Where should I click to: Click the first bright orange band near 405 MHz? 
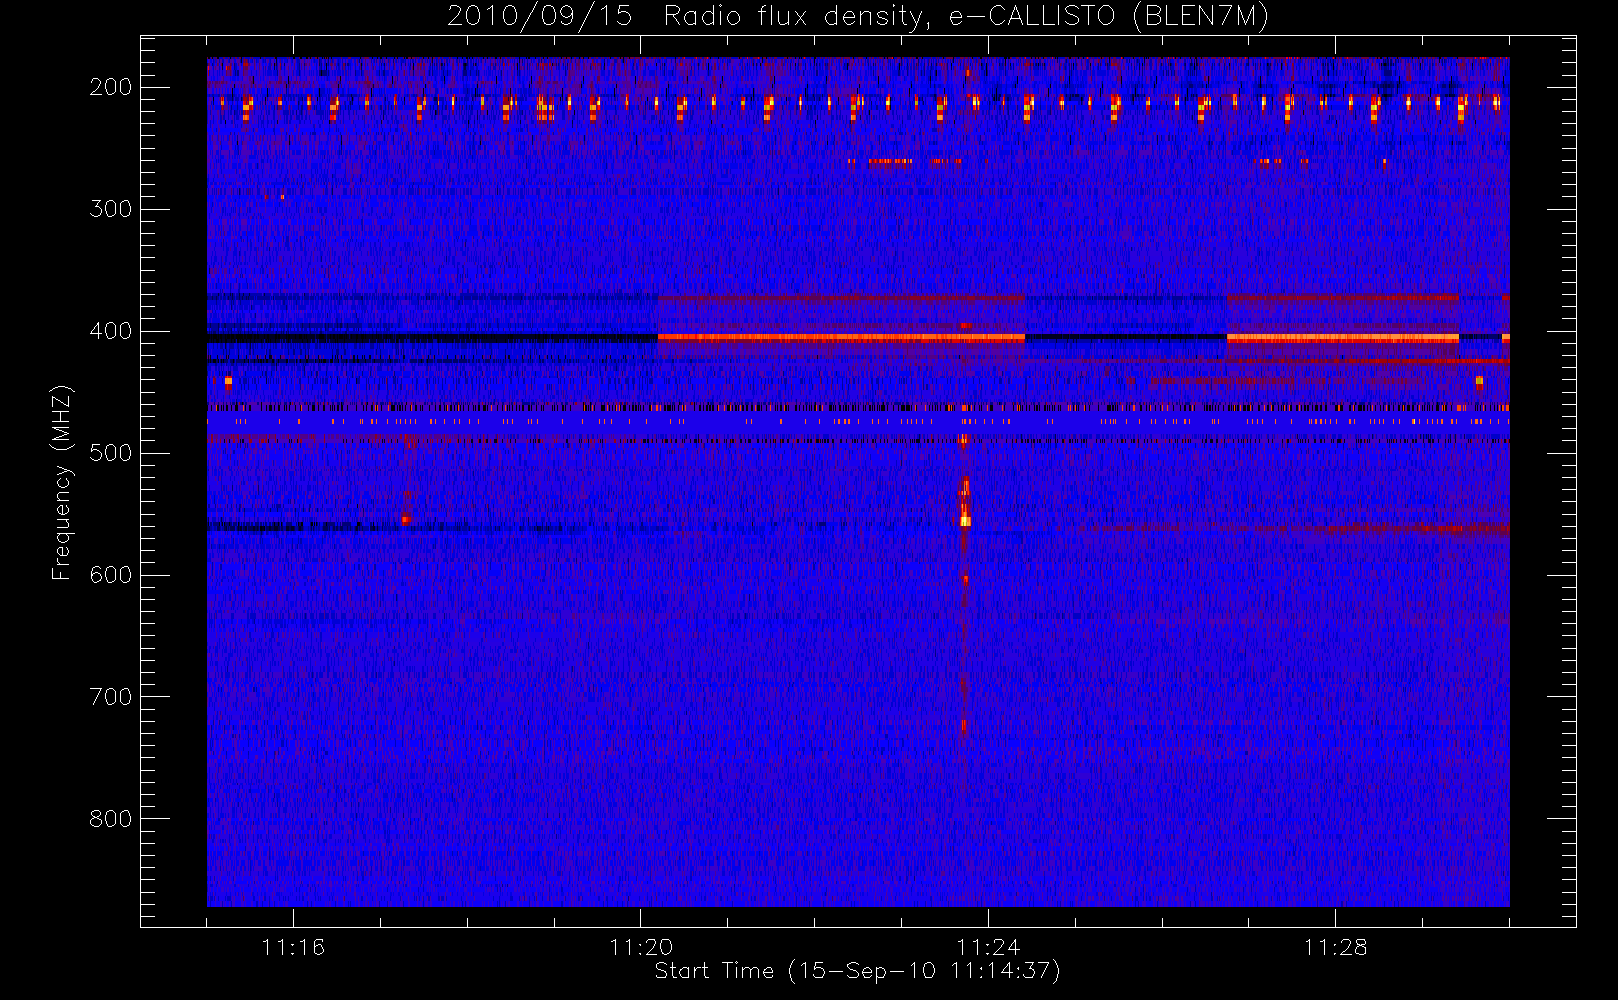tap(841, 338)
